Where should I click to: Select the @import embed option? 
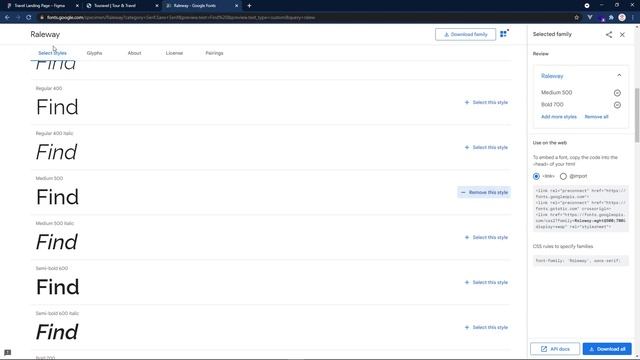point(563,176)
